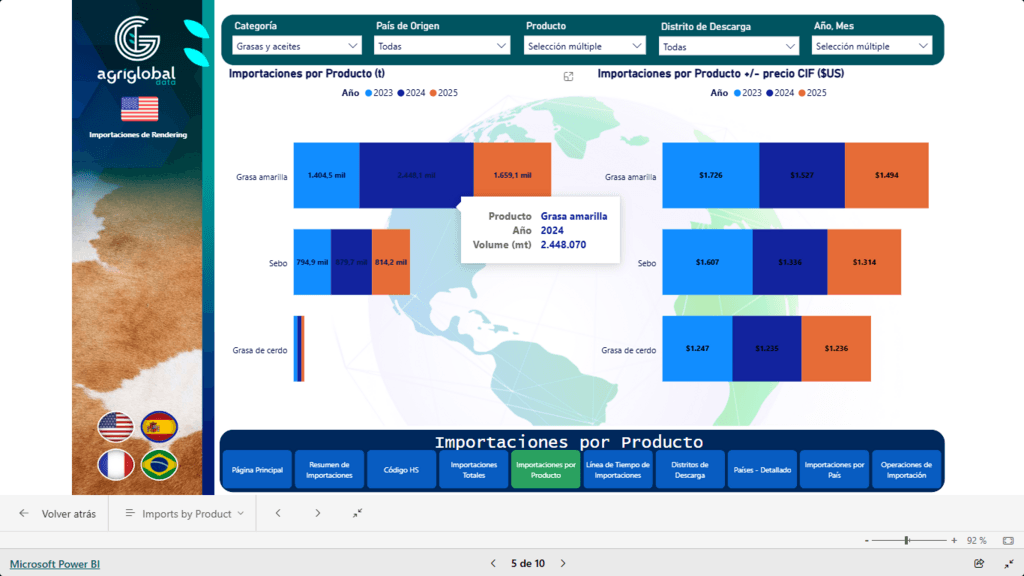The image size is (1024, 576).
Task: Click focus mode icon on left chart
Action: click(568, 76)
